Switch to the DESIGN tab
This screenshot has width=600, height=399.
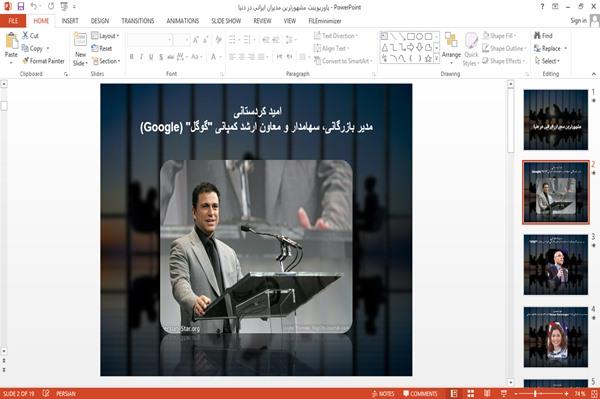coord(100,21)
